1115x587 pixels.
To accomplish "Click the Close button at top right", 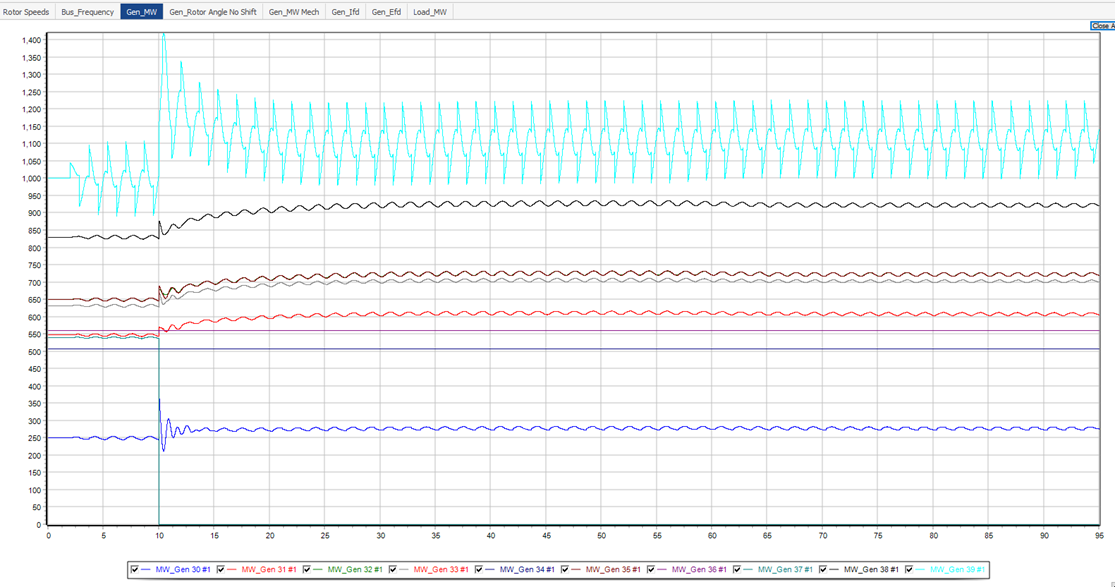I will click(x=1102, y=26).
